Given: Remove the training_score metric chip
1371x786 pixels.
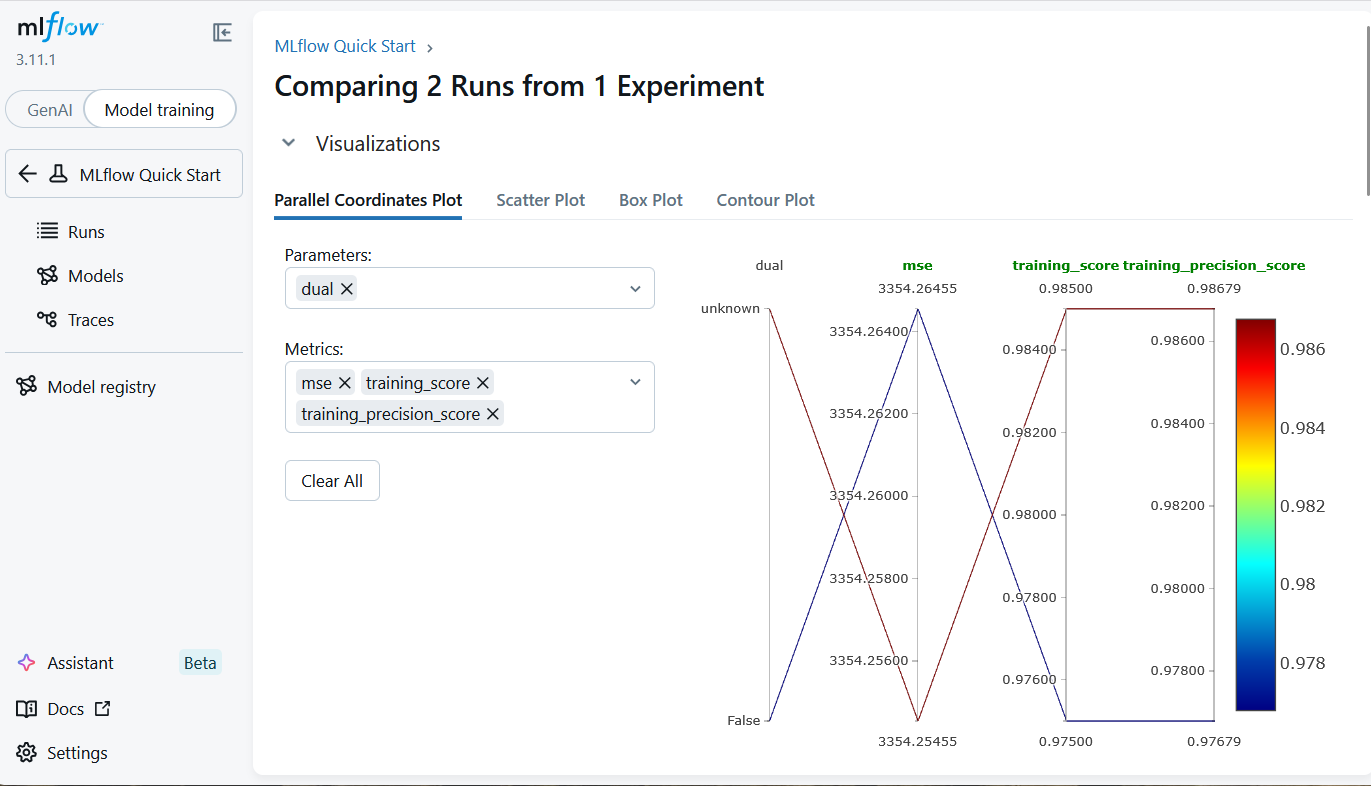Looking at the screenshot, I should 483,382.
